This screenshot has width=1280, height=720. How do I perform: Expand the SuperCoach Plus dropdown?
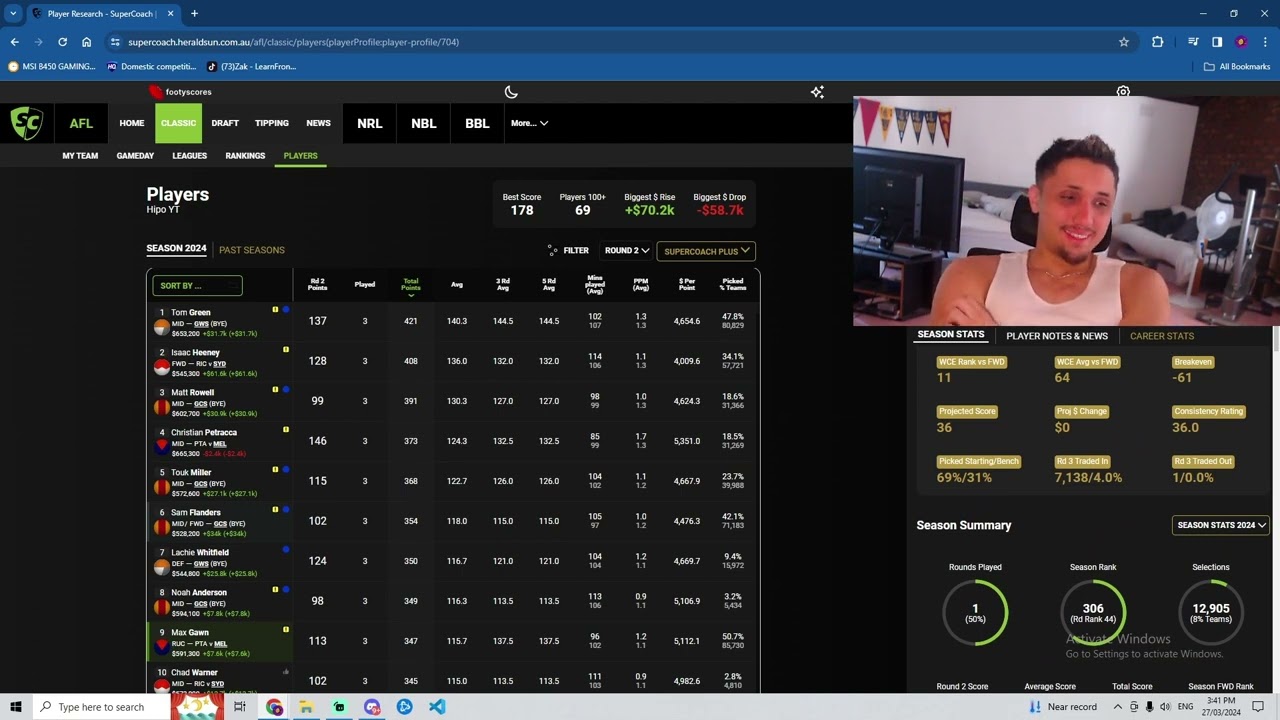point(706,251)
